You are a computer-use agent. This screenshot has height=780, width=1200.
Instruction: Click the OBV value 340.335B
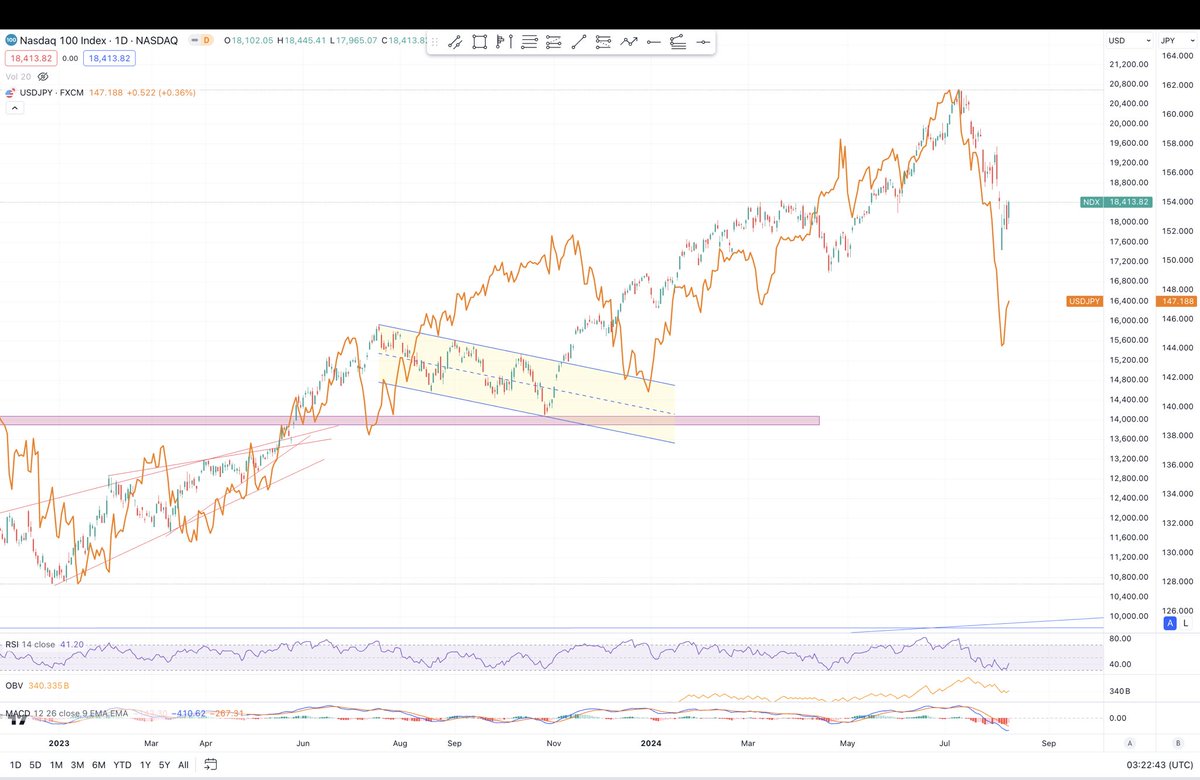coord(47,686)
